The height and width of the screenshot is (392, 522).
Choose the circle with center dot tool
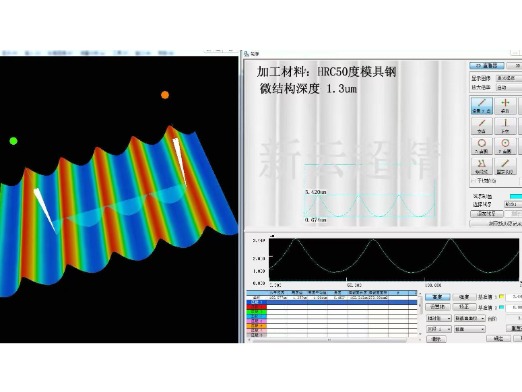pyautogui.click(x=505, y=146)
